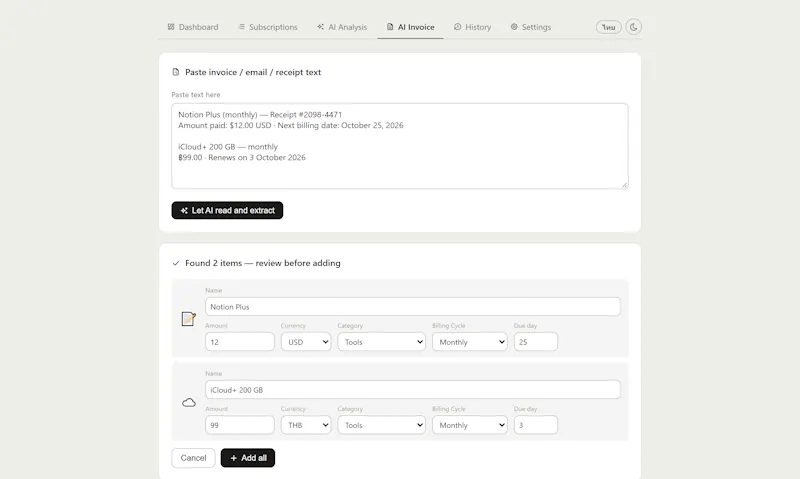Click the iCloud cloud emoji icon
The width and height of the screenshot is (800, 479).
click(189, 402)
